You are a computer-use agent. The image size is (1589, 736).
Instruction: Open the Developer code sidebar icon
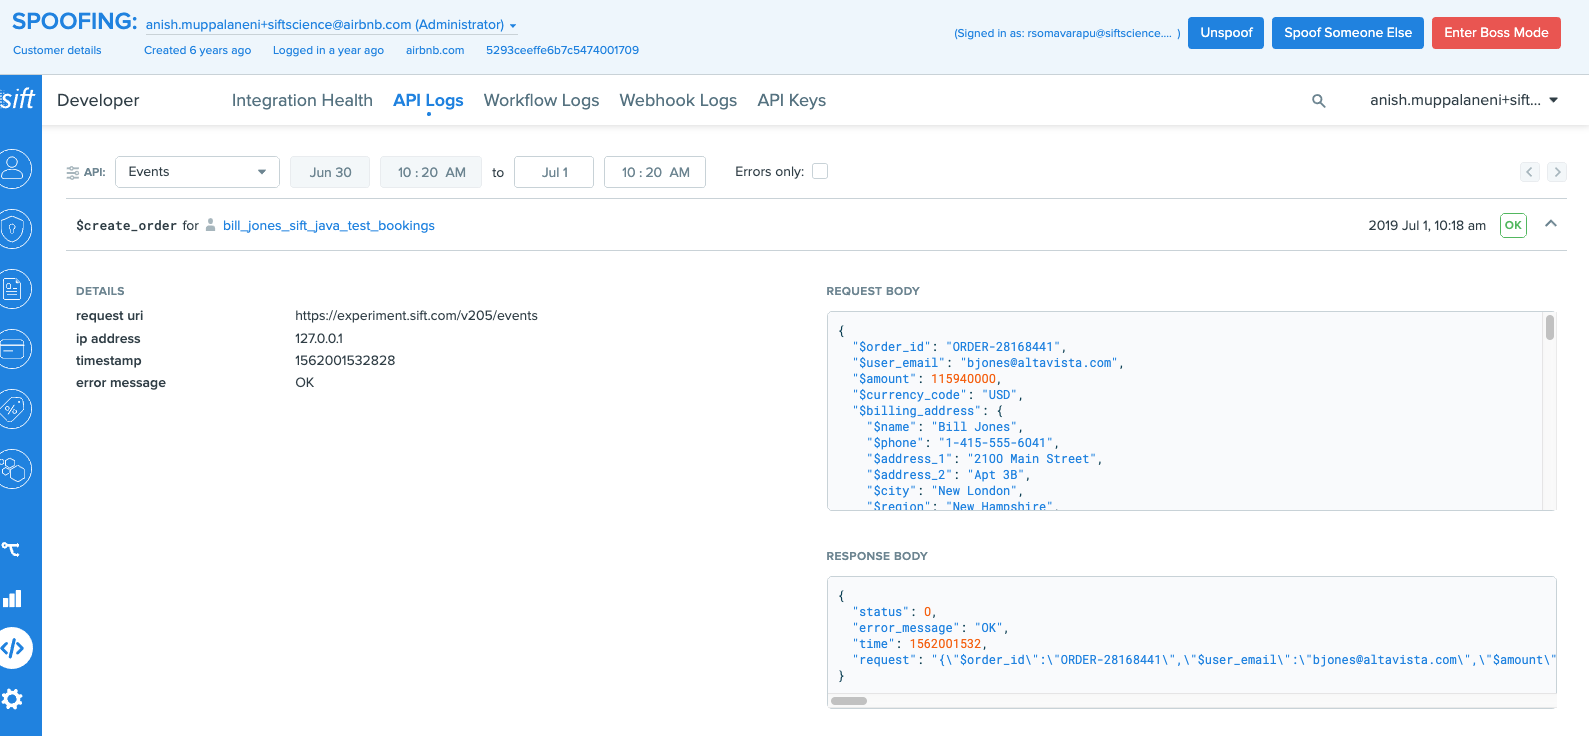(x=13, y=648)
